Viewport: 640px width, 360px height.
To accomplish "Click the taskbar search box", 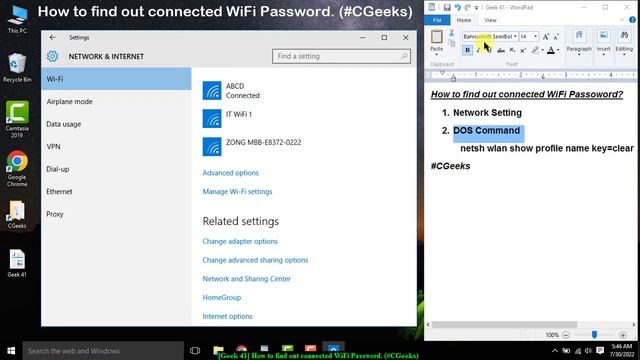I will (103, 351).
